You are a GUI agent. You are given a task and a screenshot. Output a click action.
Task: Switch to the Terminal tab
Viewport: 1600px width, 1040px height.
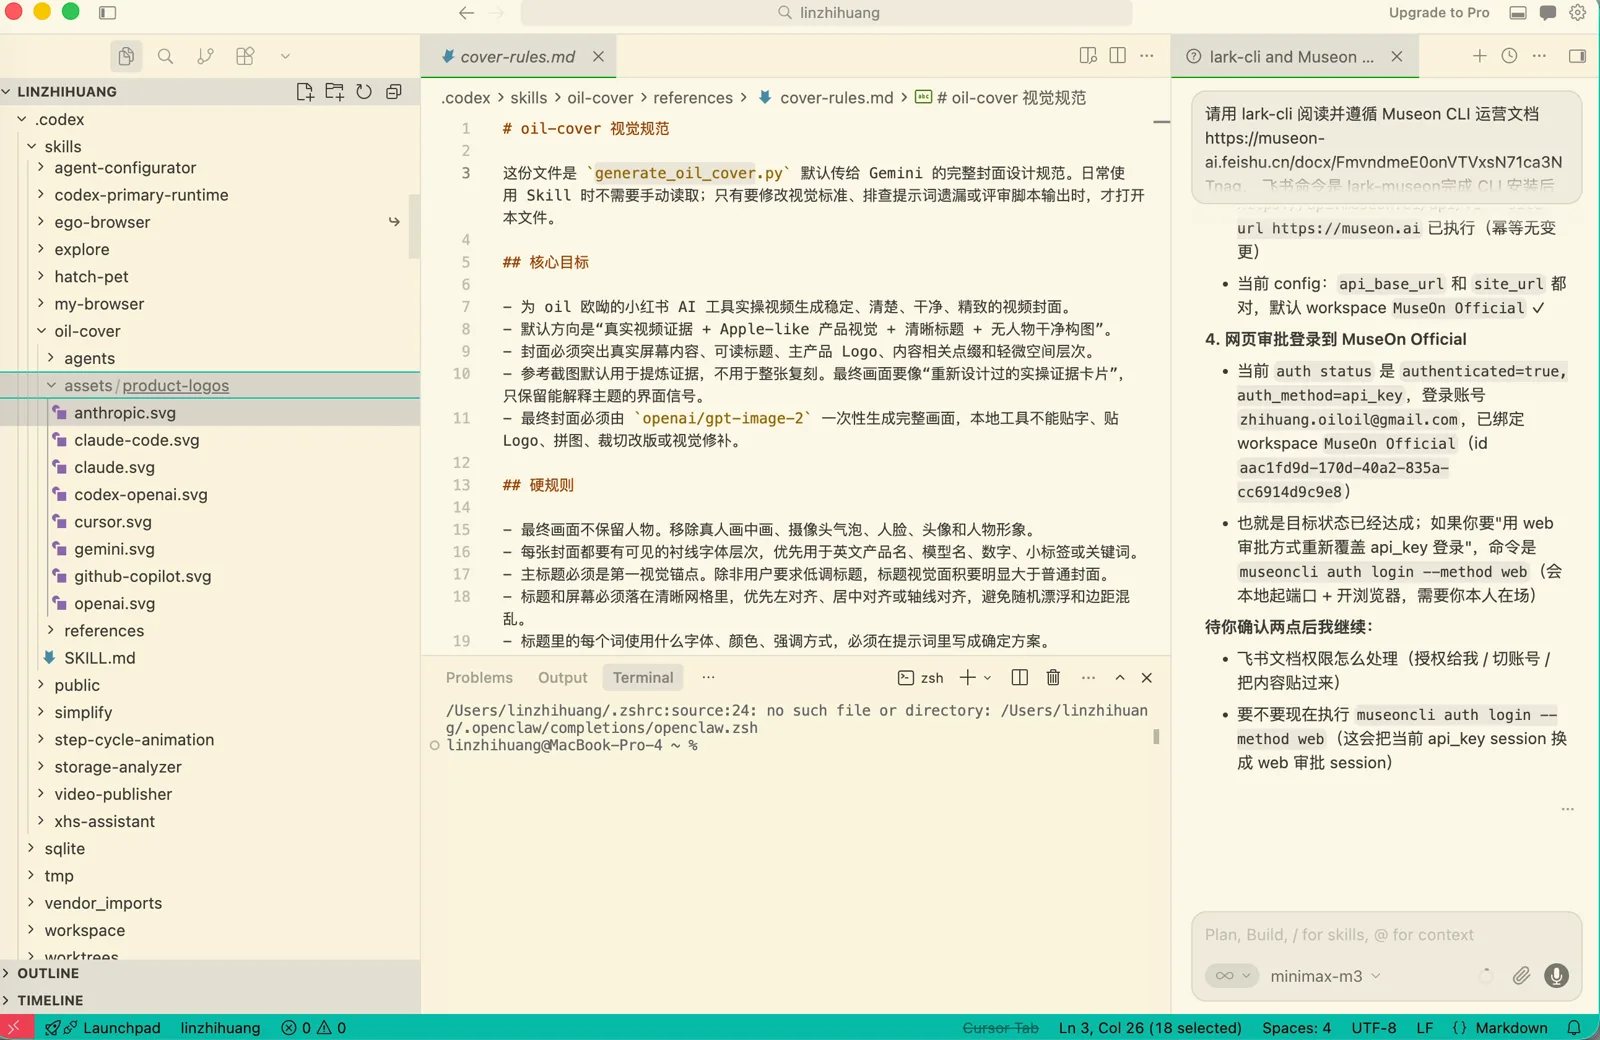coord(643,678)
